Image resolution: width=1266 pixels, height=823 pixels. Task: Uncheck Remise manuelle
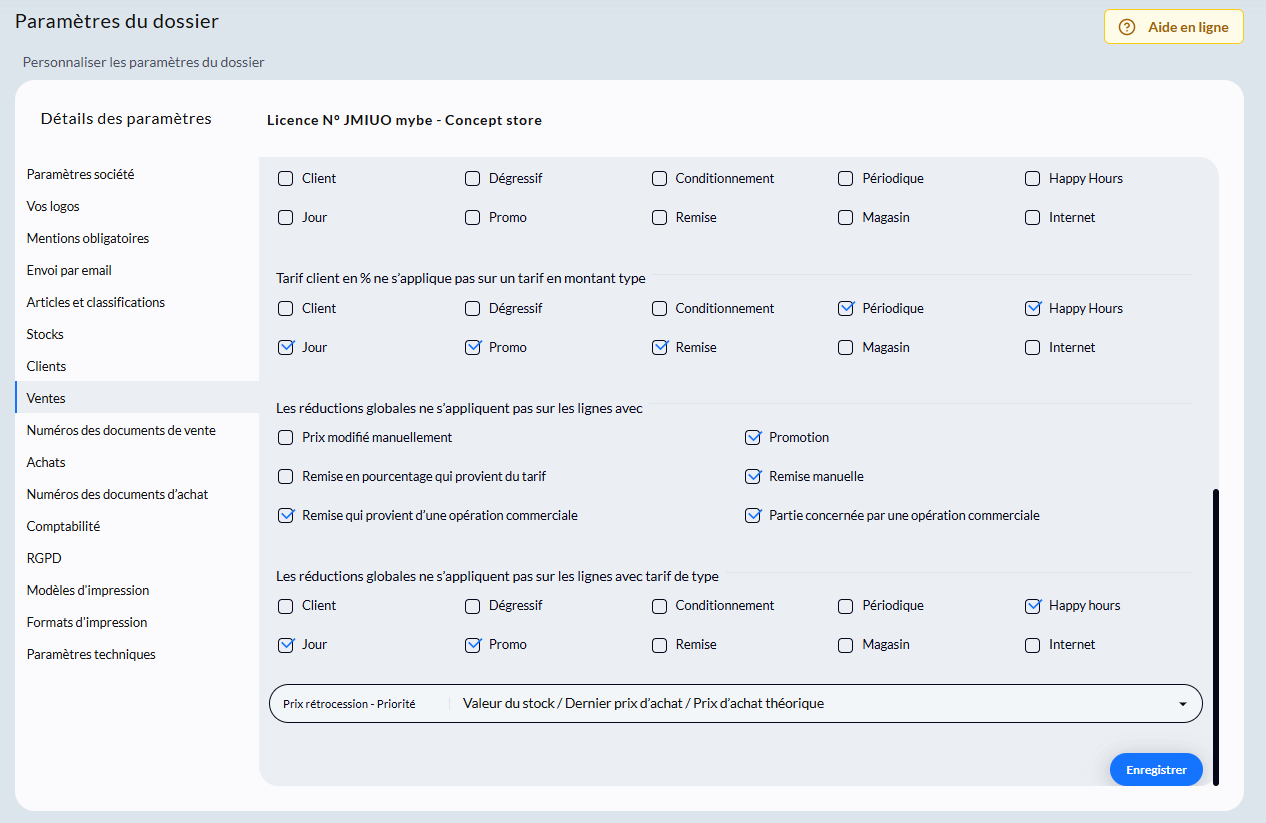point(753,476)
